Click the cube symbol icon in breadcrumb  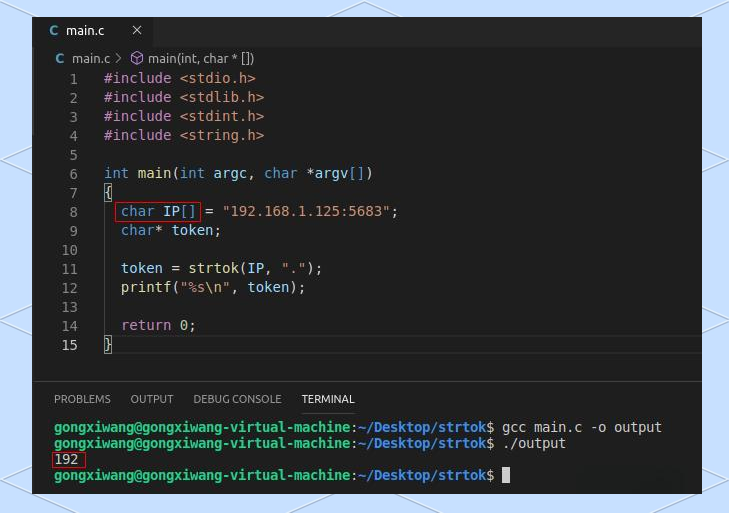point(137,58)
